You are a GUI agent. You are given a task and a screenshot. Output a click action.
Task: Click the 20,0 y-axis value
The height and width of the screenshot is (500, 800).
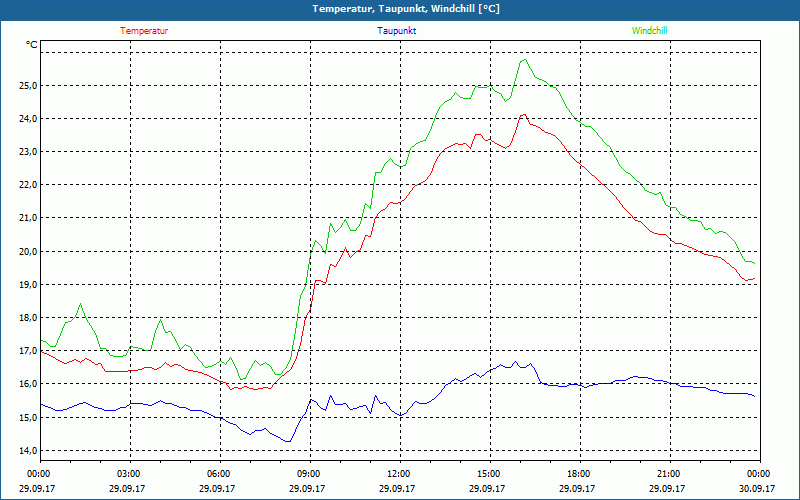point(28,252)
